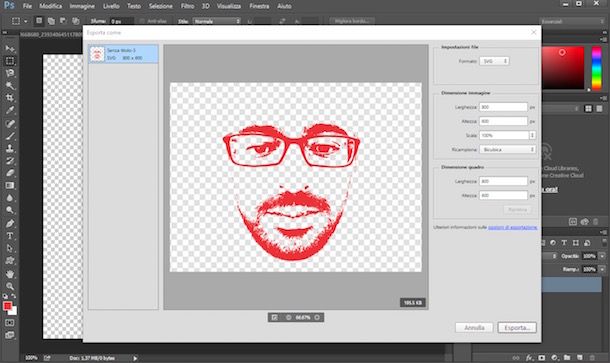This screenshot has height=363, width=610.
Task: Click the Migliora bordo... button
Action: coord(352,21)
